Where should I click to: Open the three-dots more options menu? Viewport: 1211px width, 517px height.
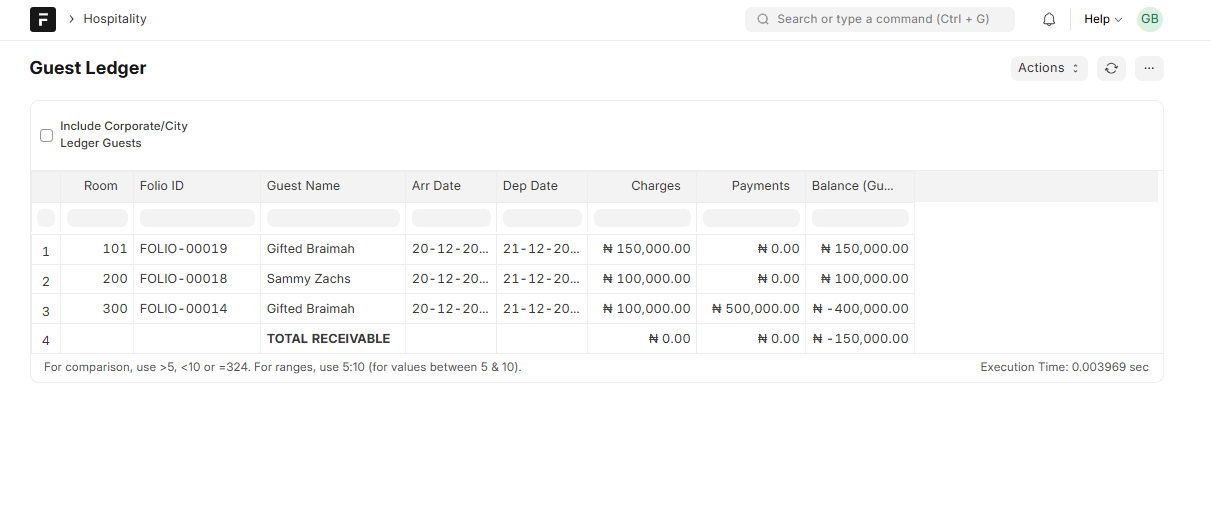pyautogui.click(x=1149, y=68)
